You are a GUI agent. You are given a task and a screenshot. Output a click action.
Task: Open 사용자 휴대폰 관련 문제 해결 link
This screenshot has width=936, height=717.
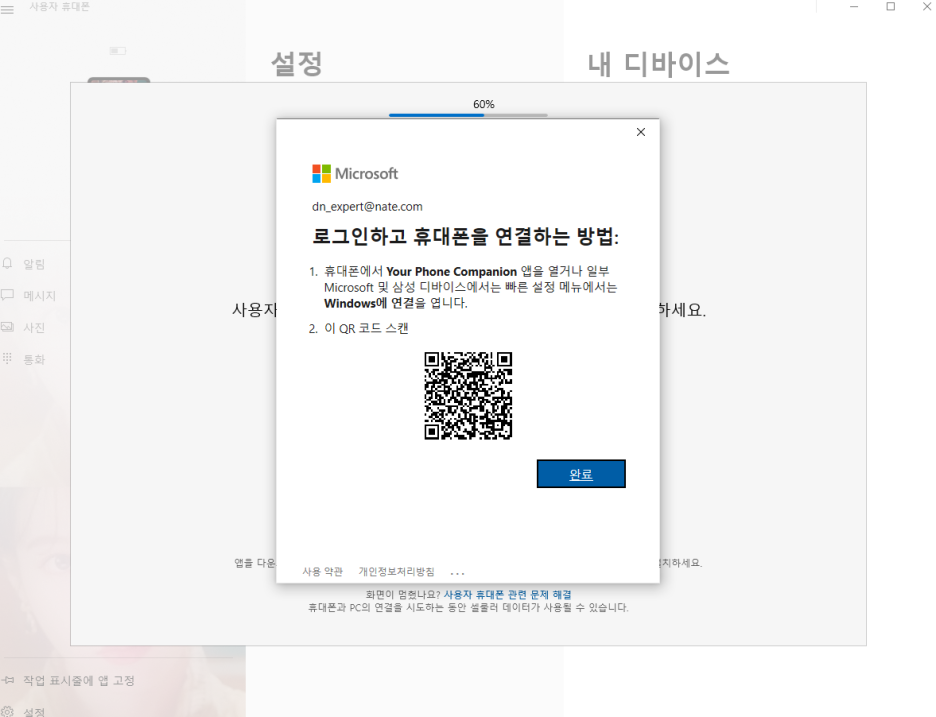coord(507,595)
